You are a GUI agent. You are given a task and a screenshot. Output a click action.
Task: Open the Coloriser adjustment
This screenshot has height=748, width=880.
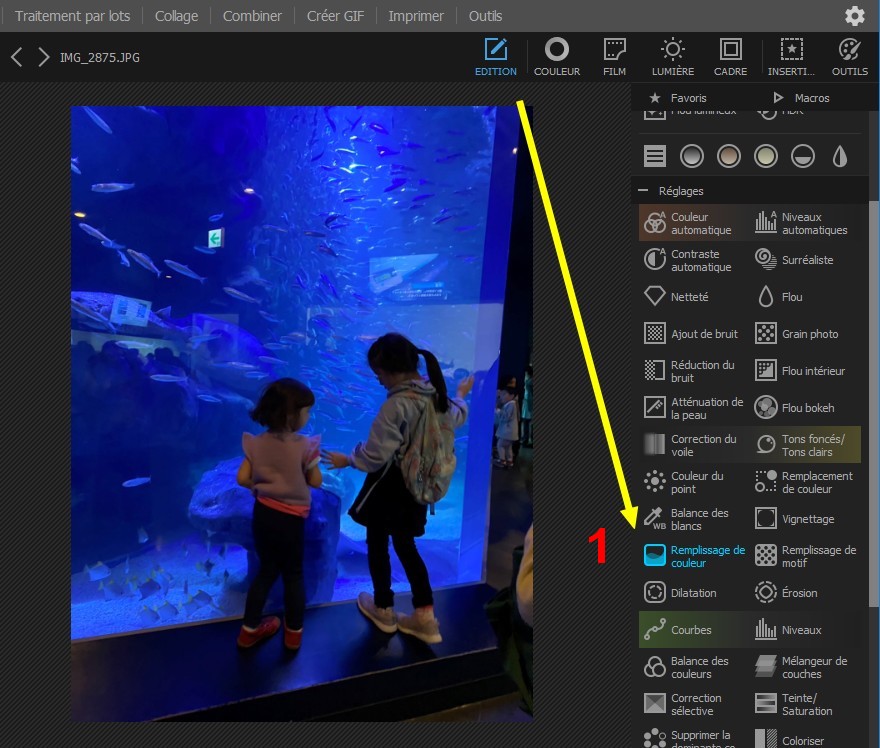(x=804, y=739)
